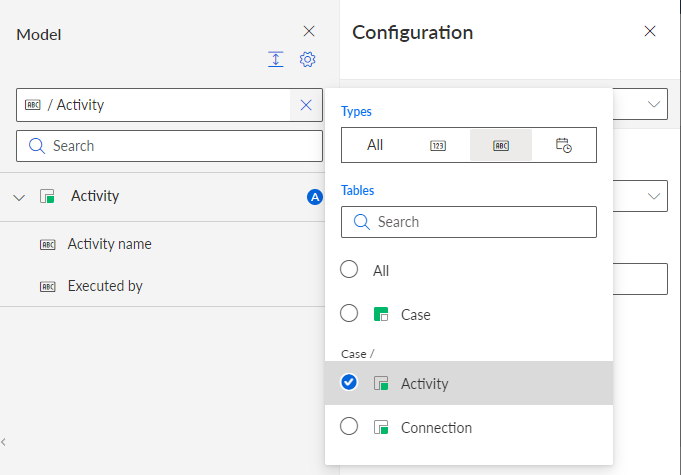
Task: Click the 'Model' panel title
Action: [39, 35]
